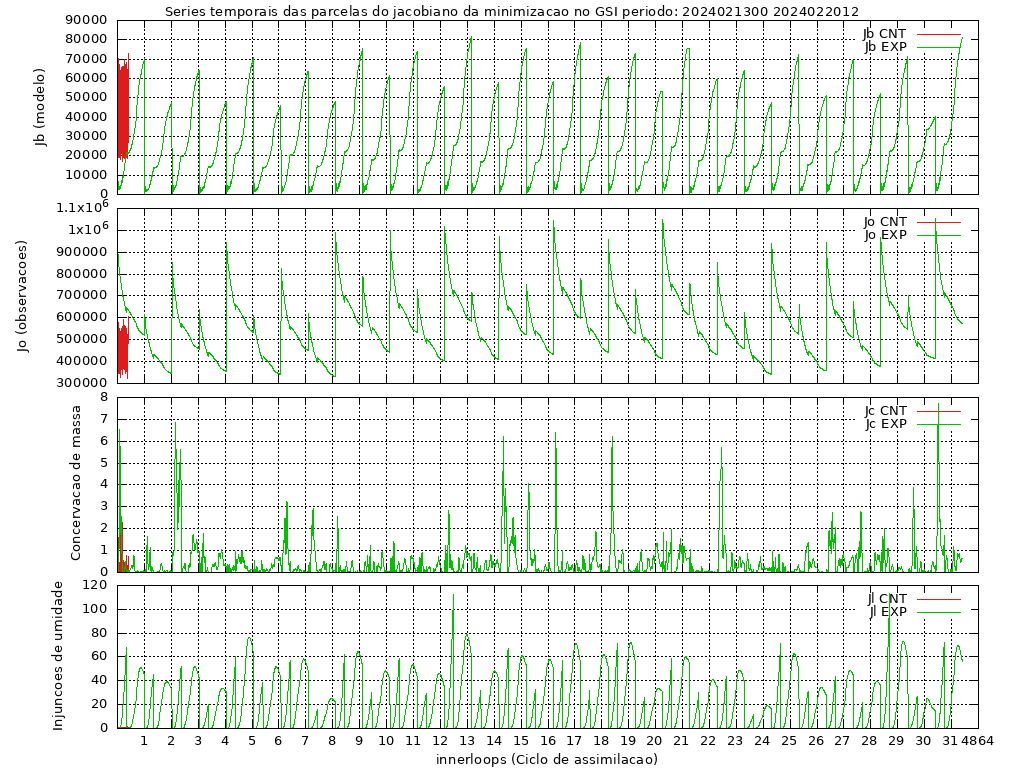Select the Jo EXP legend label
The width and height of the screenshot is (1024, 768).
pyautogui.click(x=885, y=235)
